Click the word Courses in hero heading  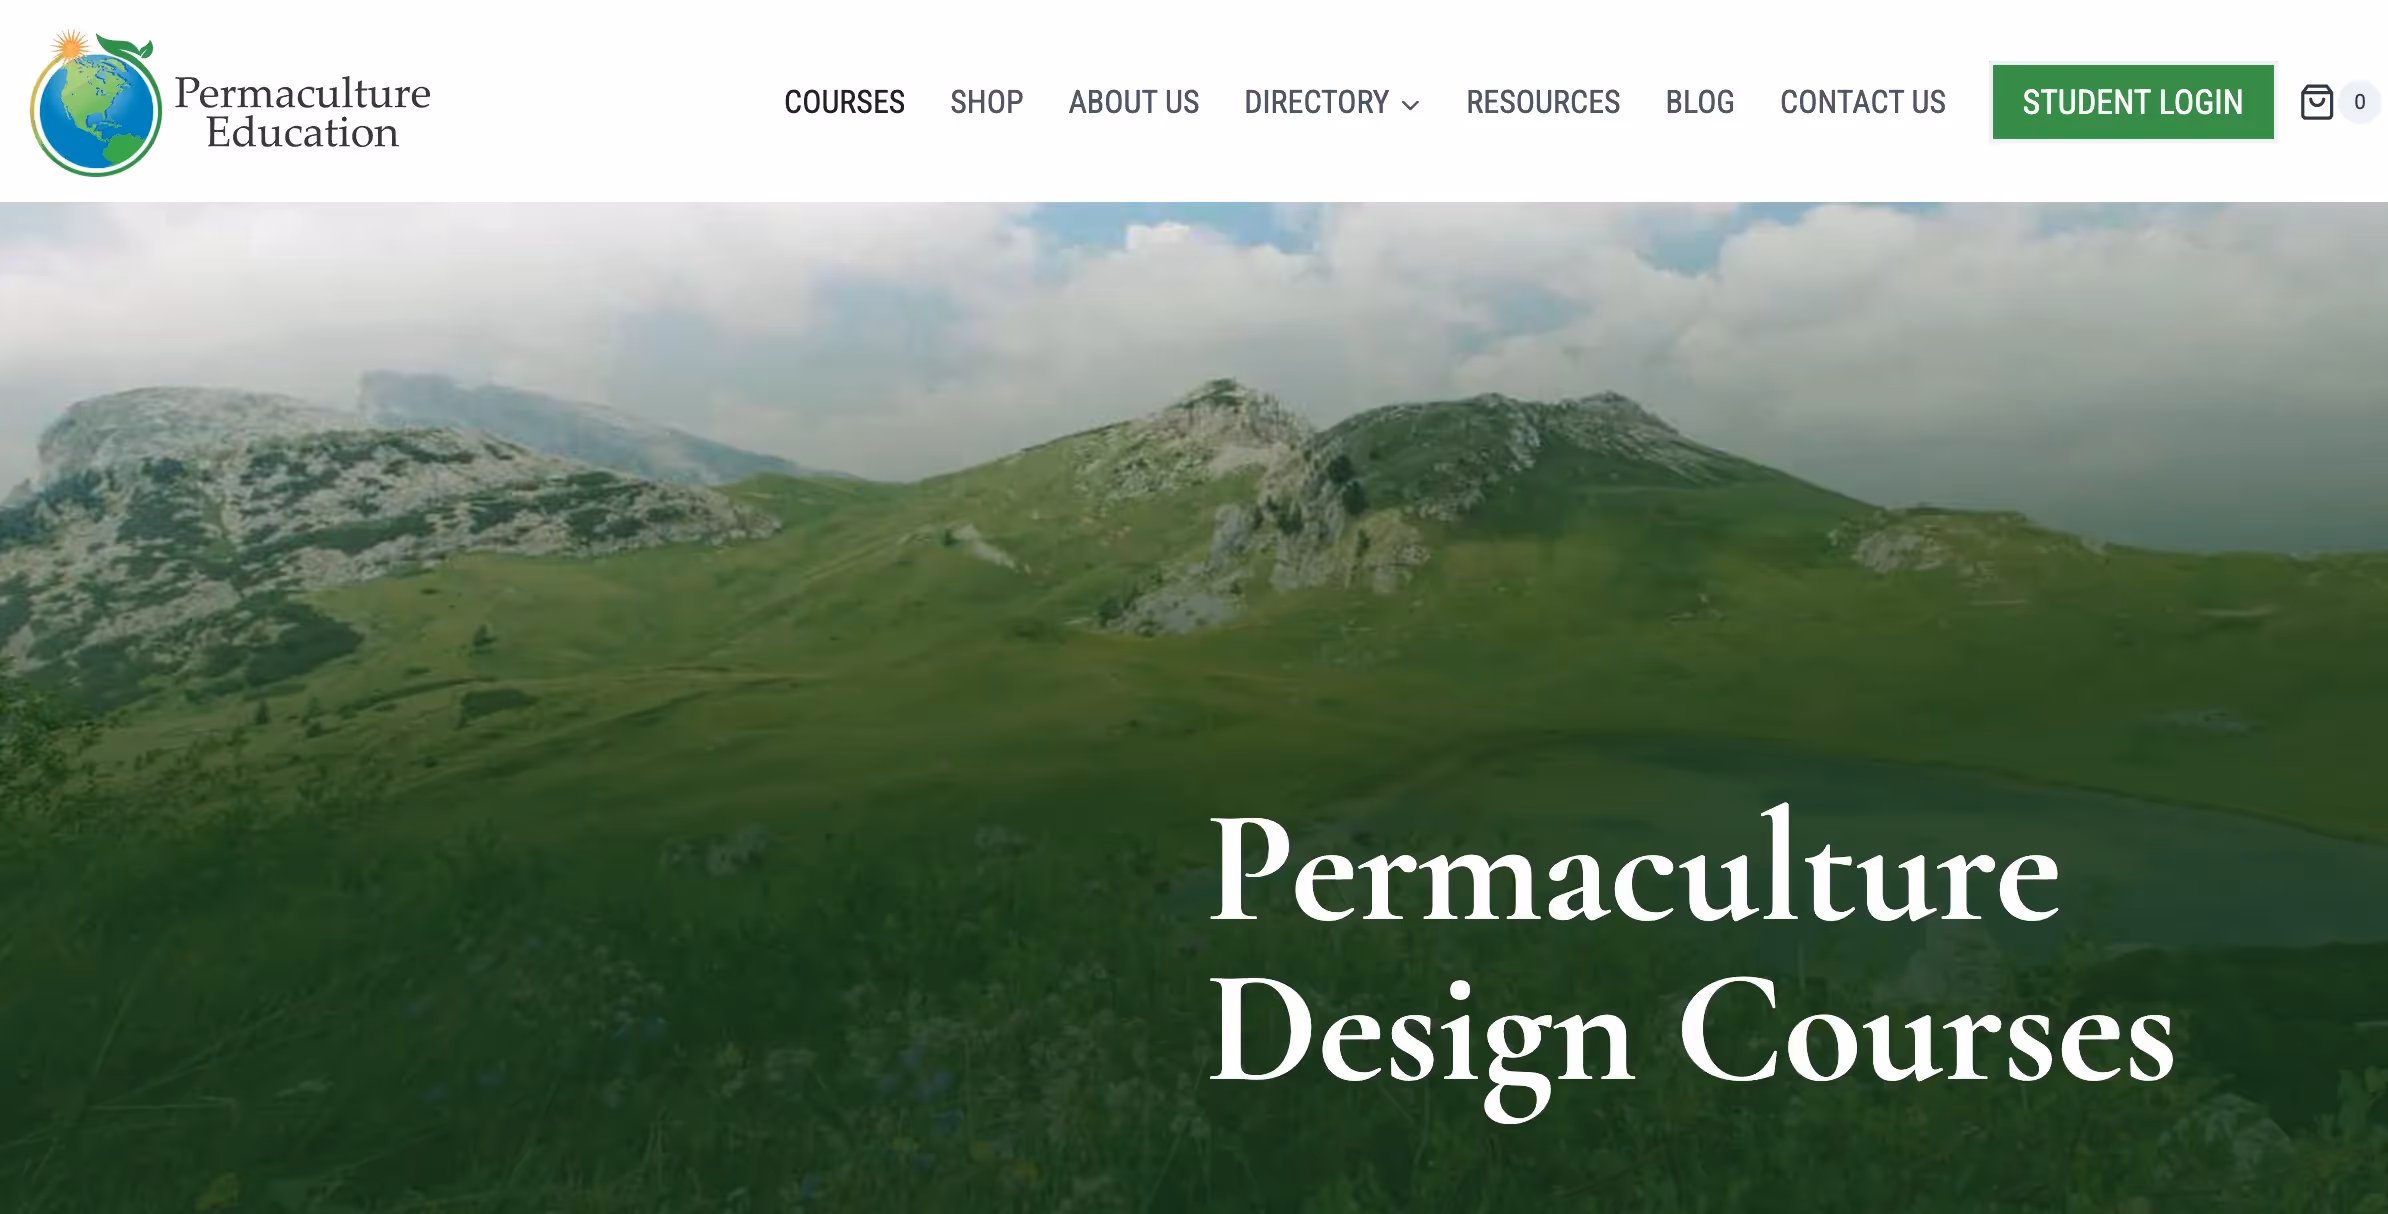tap(1926, 1030)
